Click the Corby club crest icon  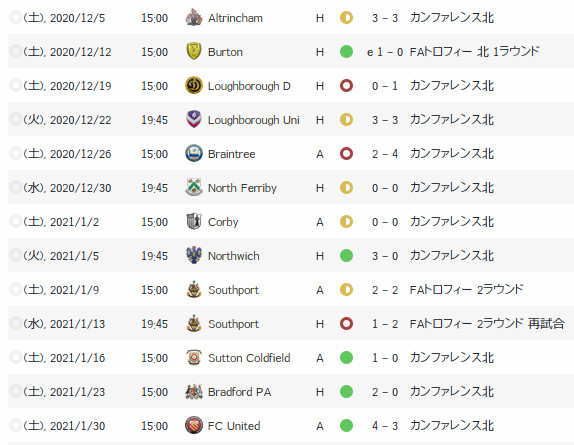(x=194, y=222)
